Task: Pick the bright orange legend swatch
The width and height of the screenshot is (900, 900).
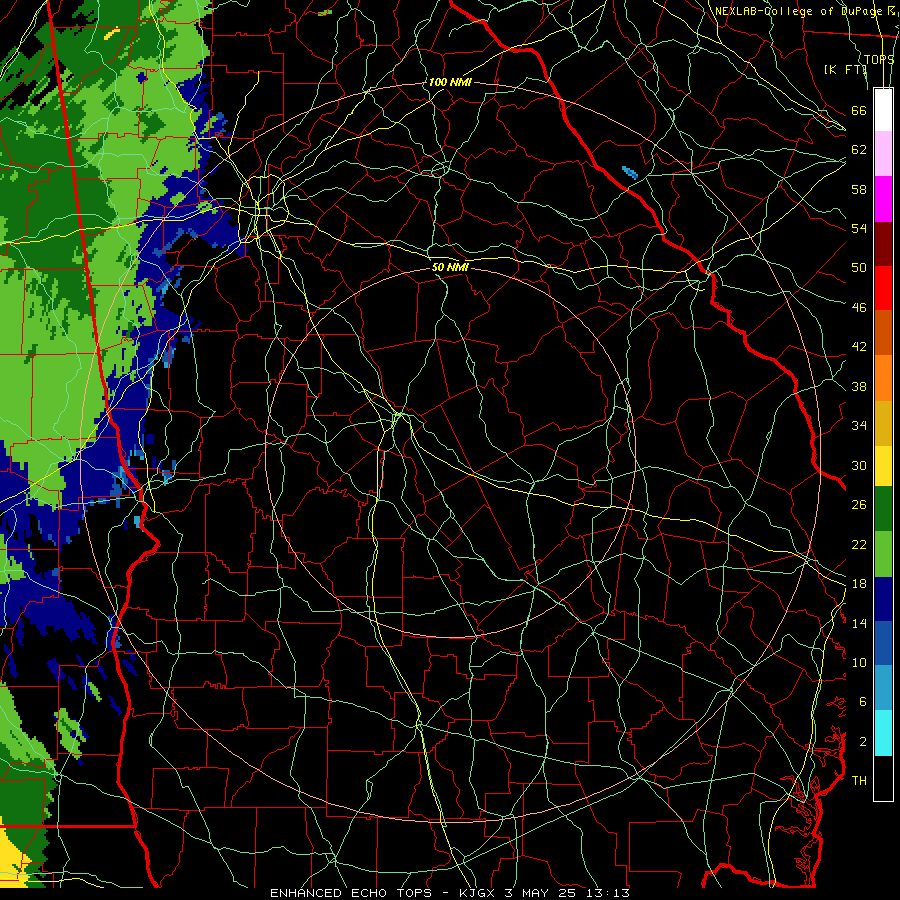Action: (883, 377)
